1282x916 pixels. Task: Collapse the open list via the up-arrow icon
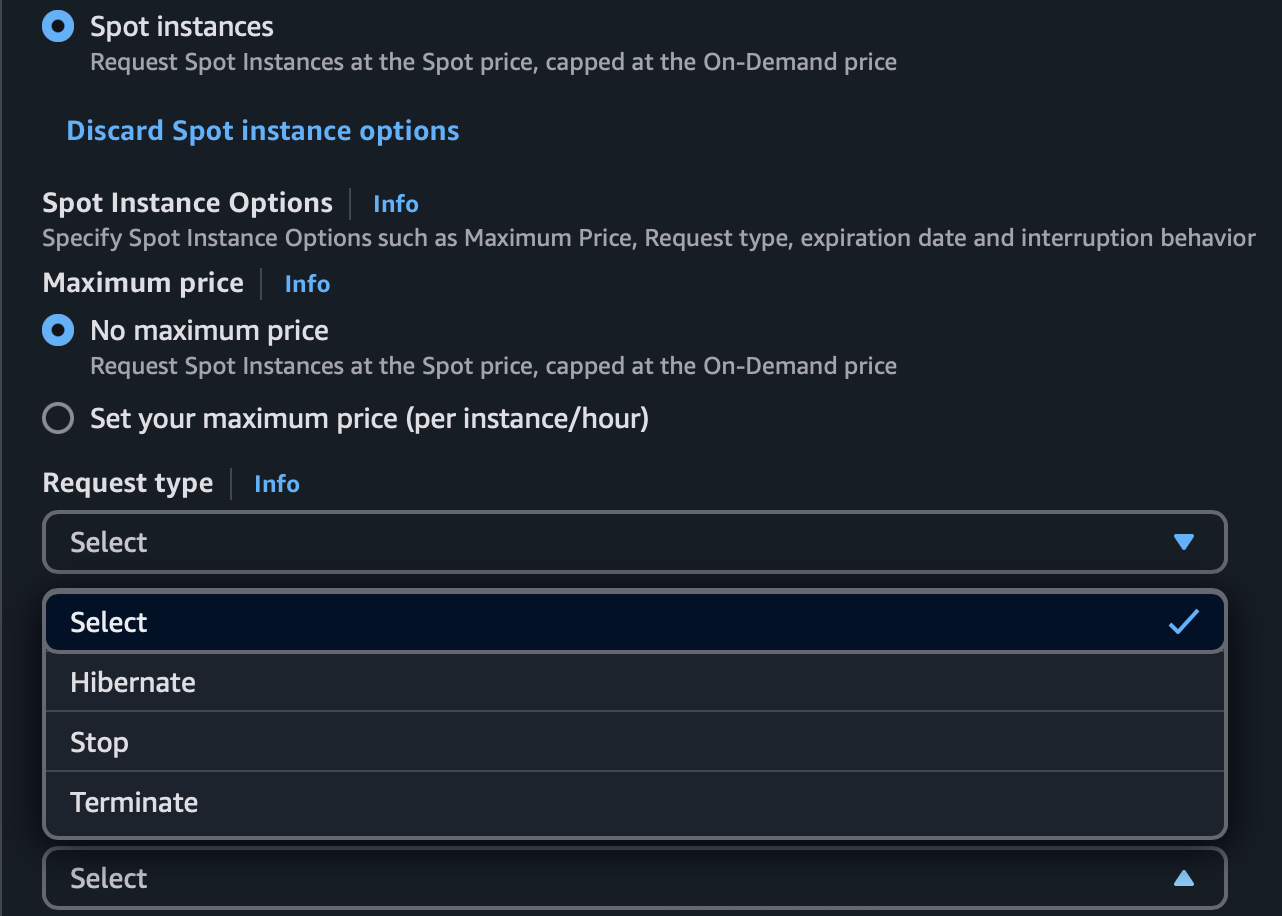[1184, 878]
